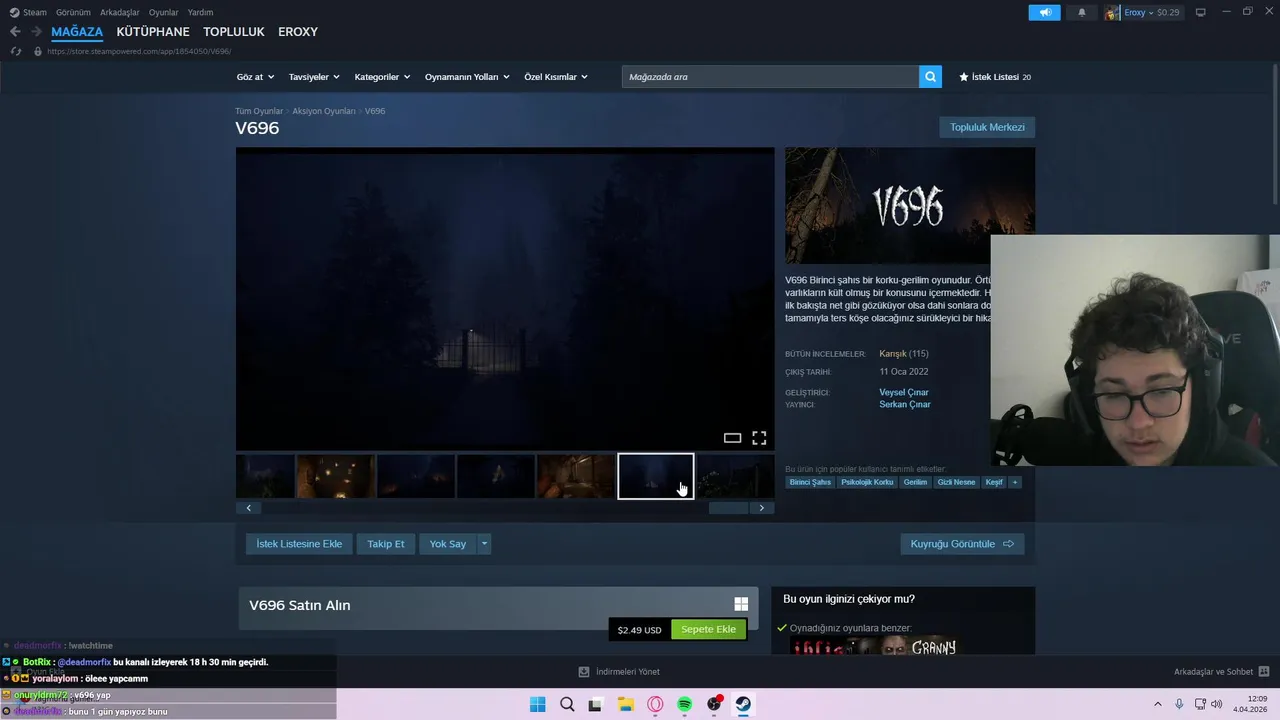Screen dimensions: 1280x720
Task: Add V696 to cart with Sepete Ekle
Action: (x=708, y=629)
